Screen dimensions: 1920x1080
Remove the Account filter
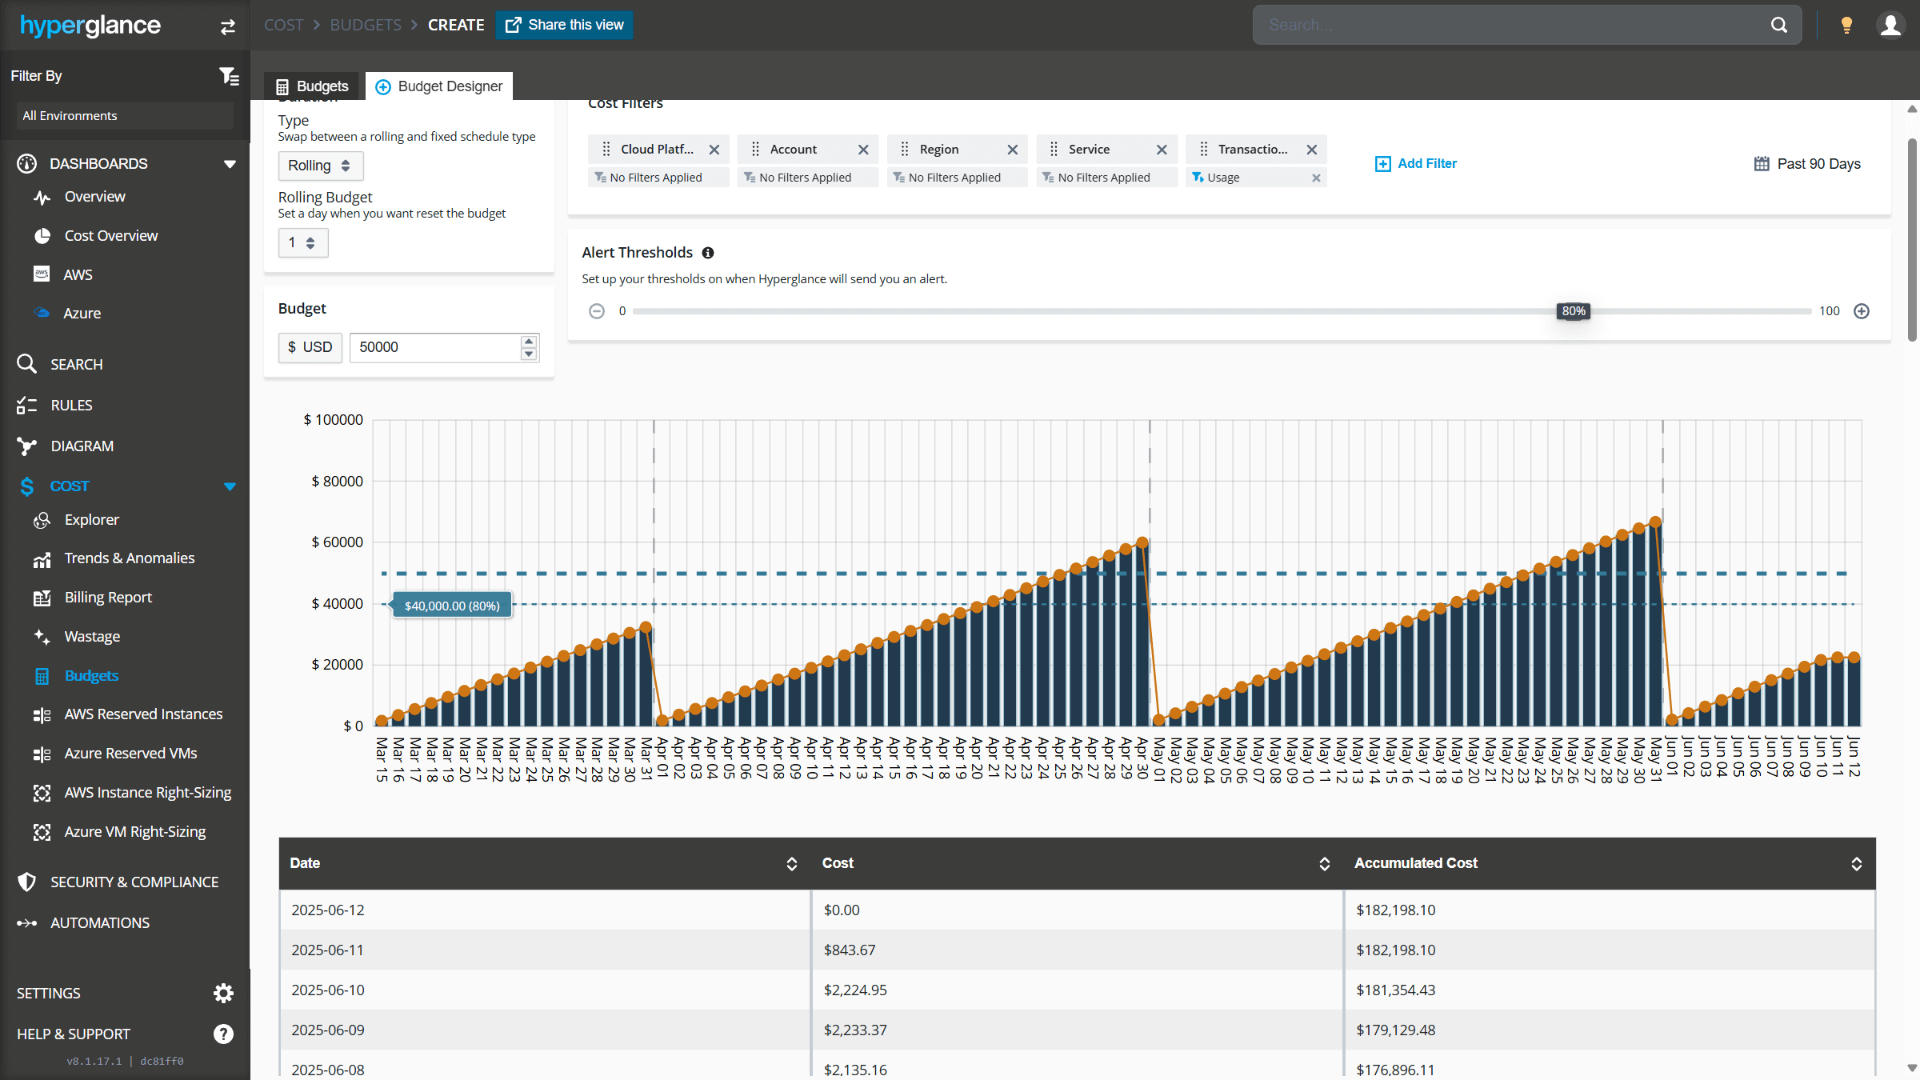(x=863, y=150)
